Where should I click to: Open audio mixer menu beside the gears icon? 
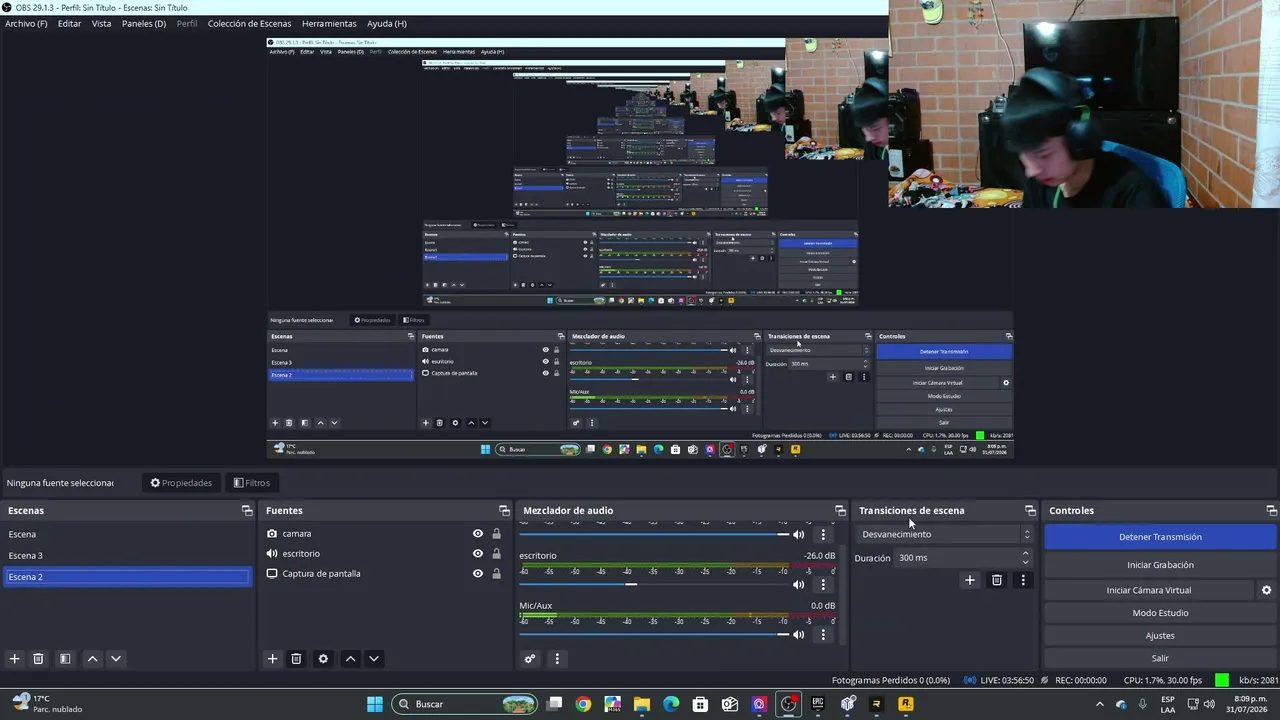click(x=557, y=659)
